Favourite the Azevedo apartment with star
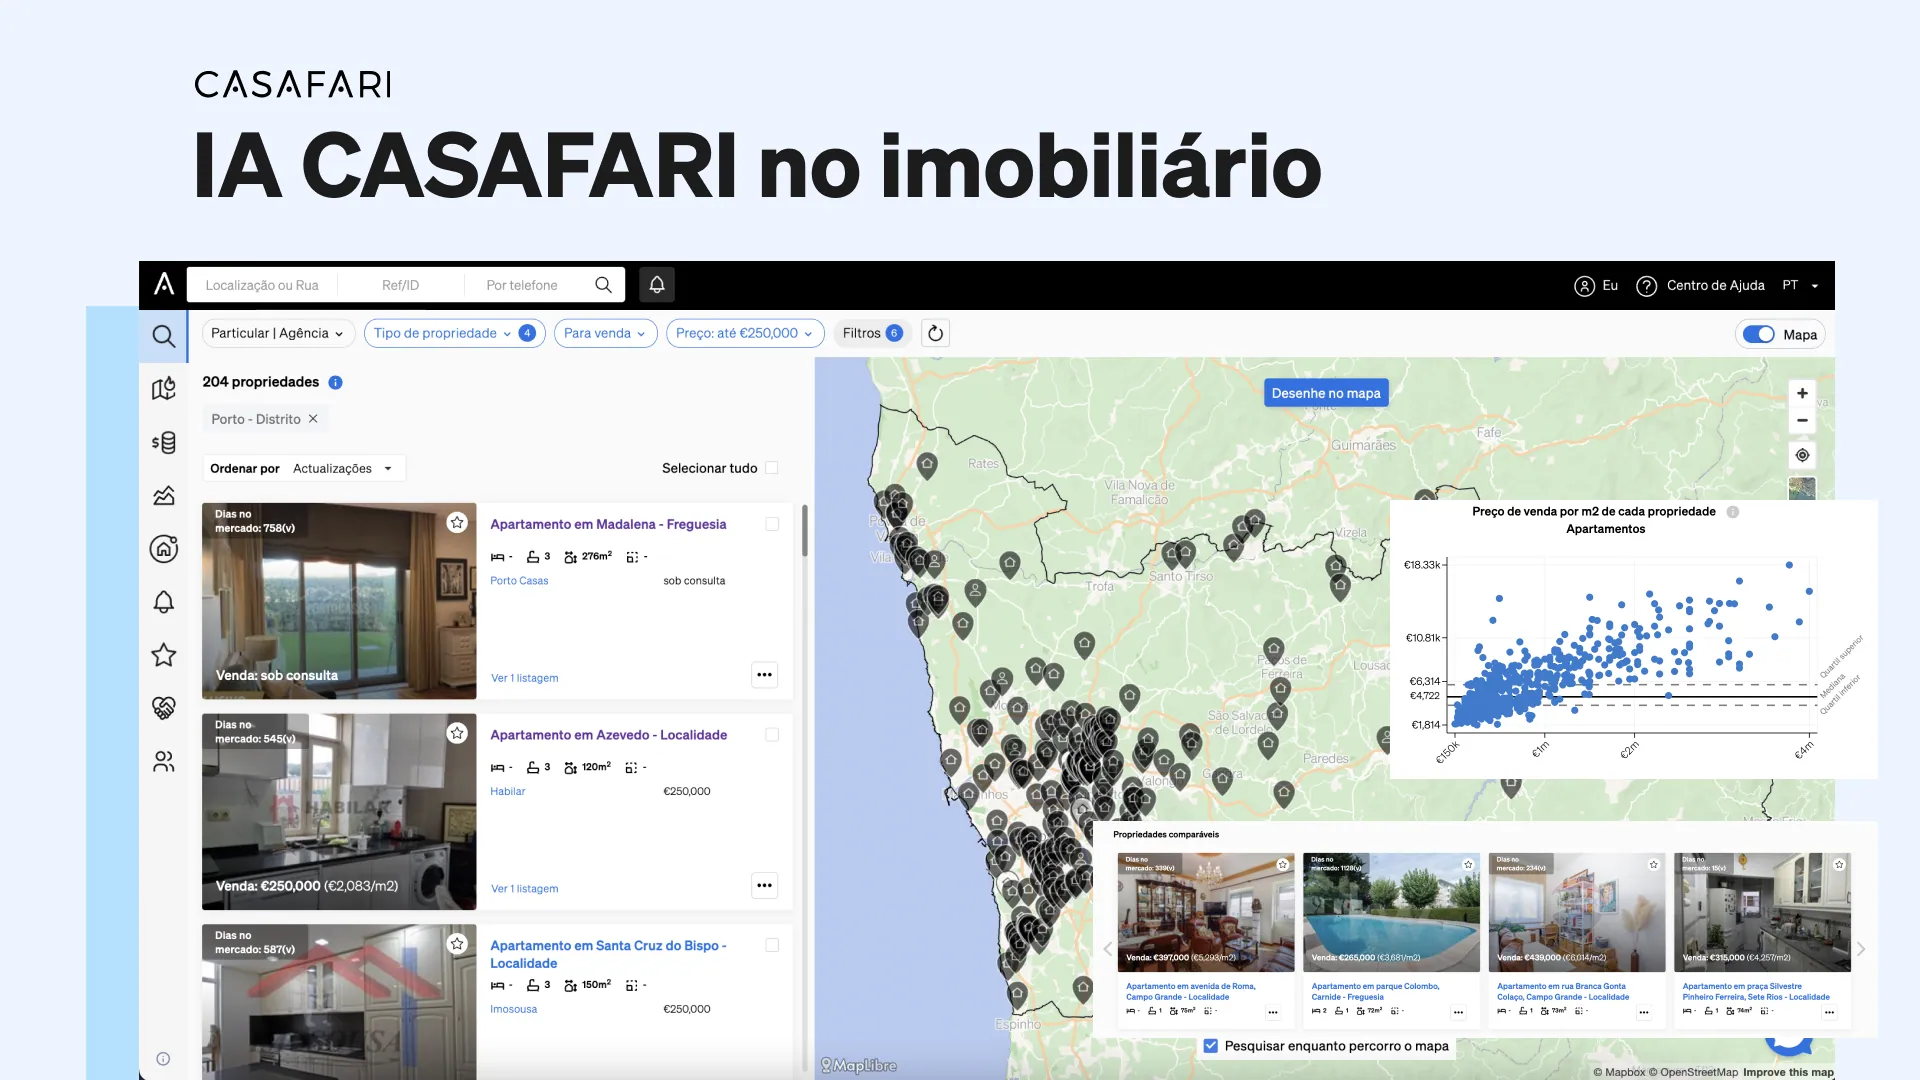 (x=457, y=733)
